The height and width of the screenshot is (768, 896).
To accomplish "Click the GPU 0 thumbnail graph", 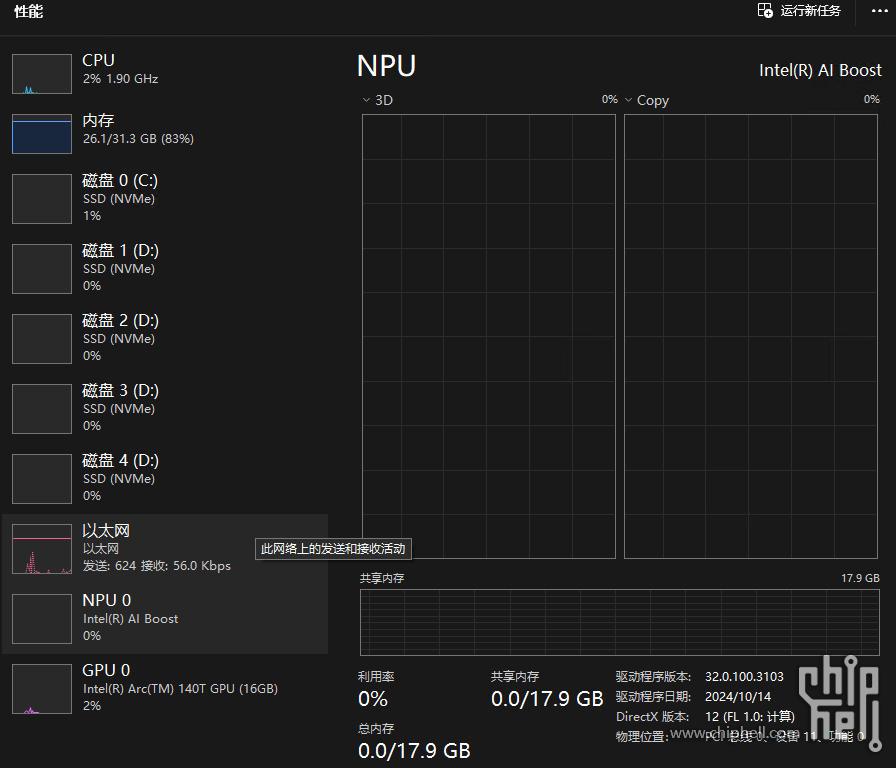I will pyautogui.click(x=42, y=689).
